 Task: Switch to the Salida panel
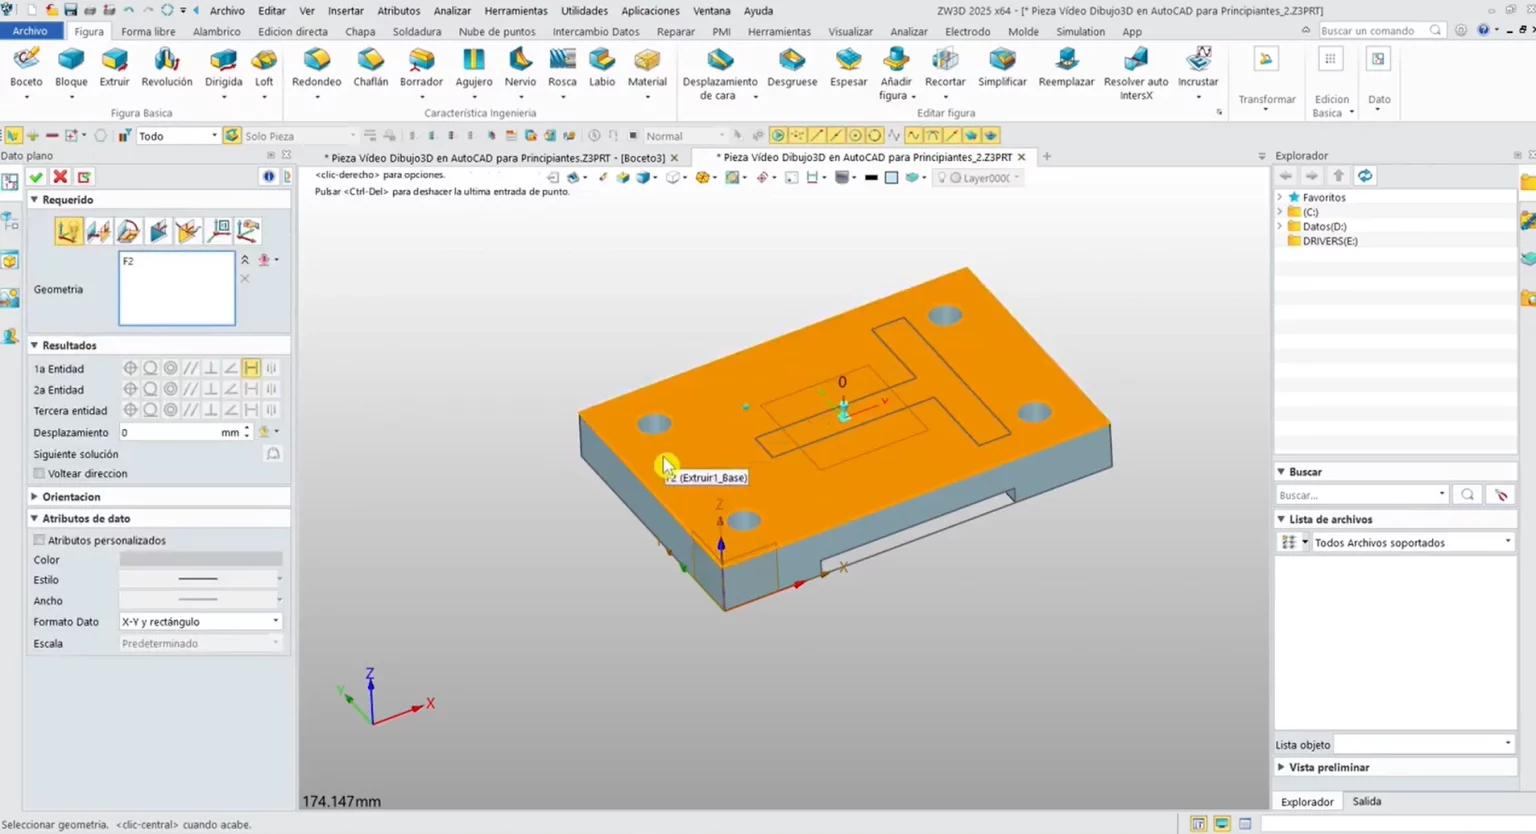pos(1366,801)
